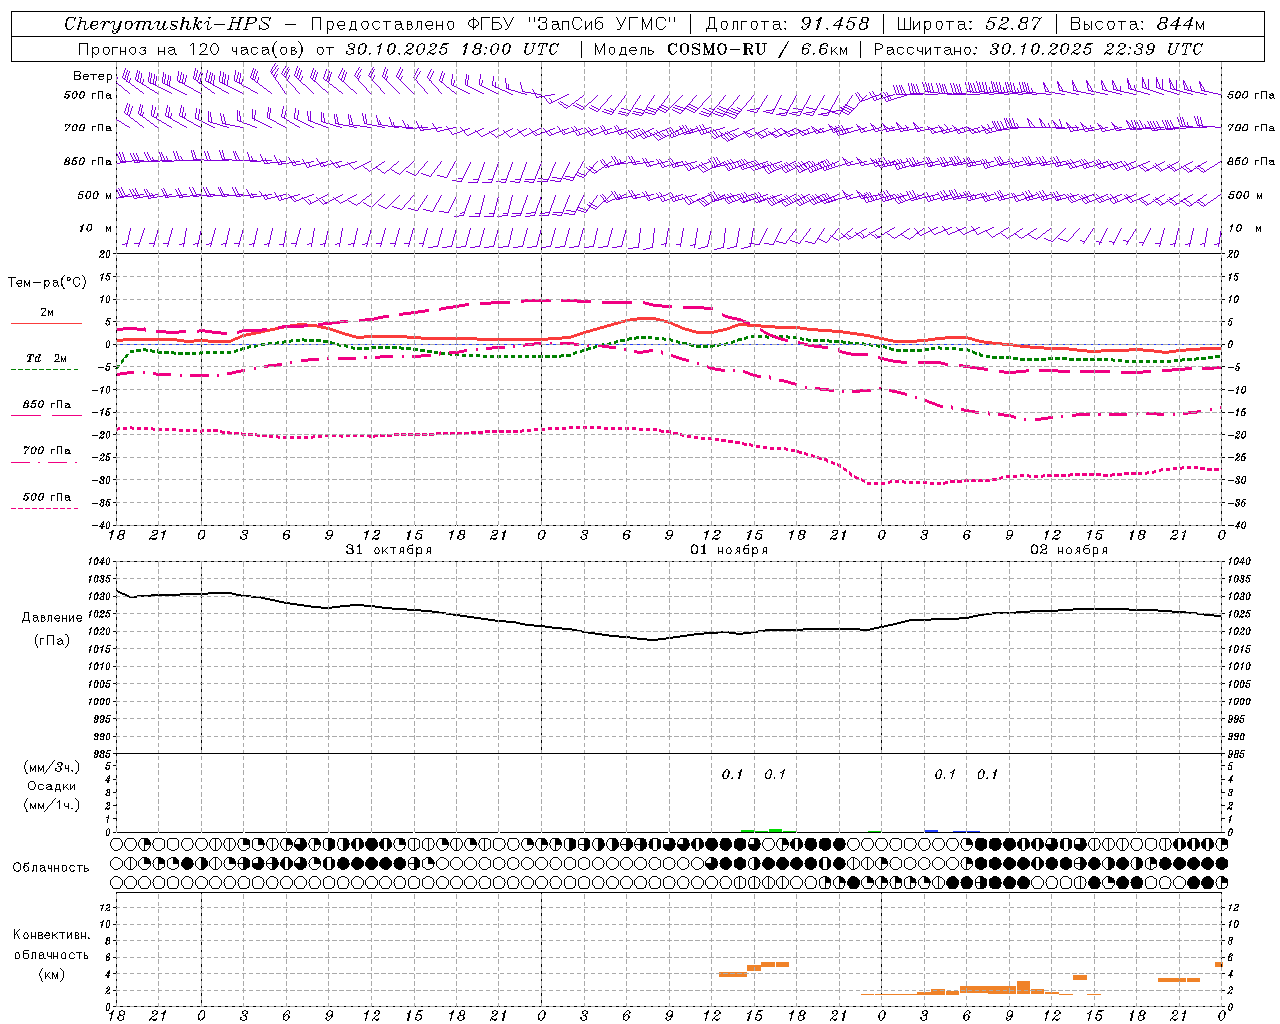Click the Конвективн. convective cloud label
Viewport: 1280px width, 1024px height.
click(51, 935)
